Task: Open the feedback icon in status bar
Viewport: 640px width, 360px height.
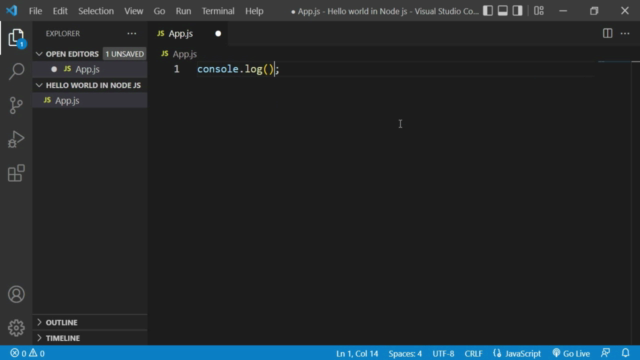Action: click(606, 353)
